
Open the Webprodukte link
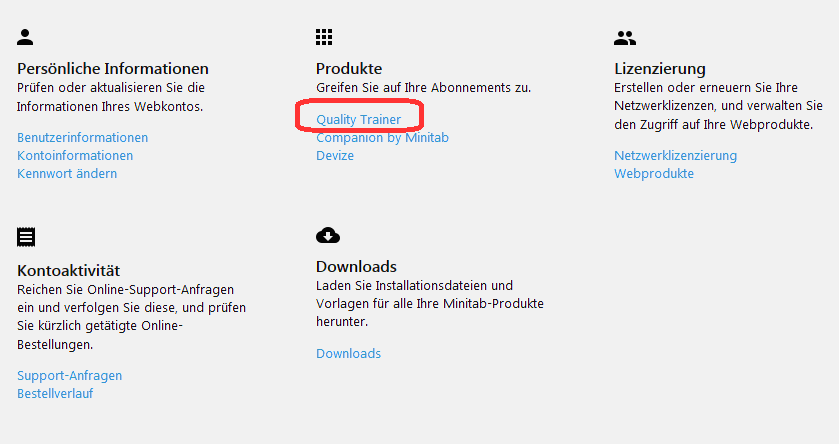pyautogui.click(x=654, y=173)
